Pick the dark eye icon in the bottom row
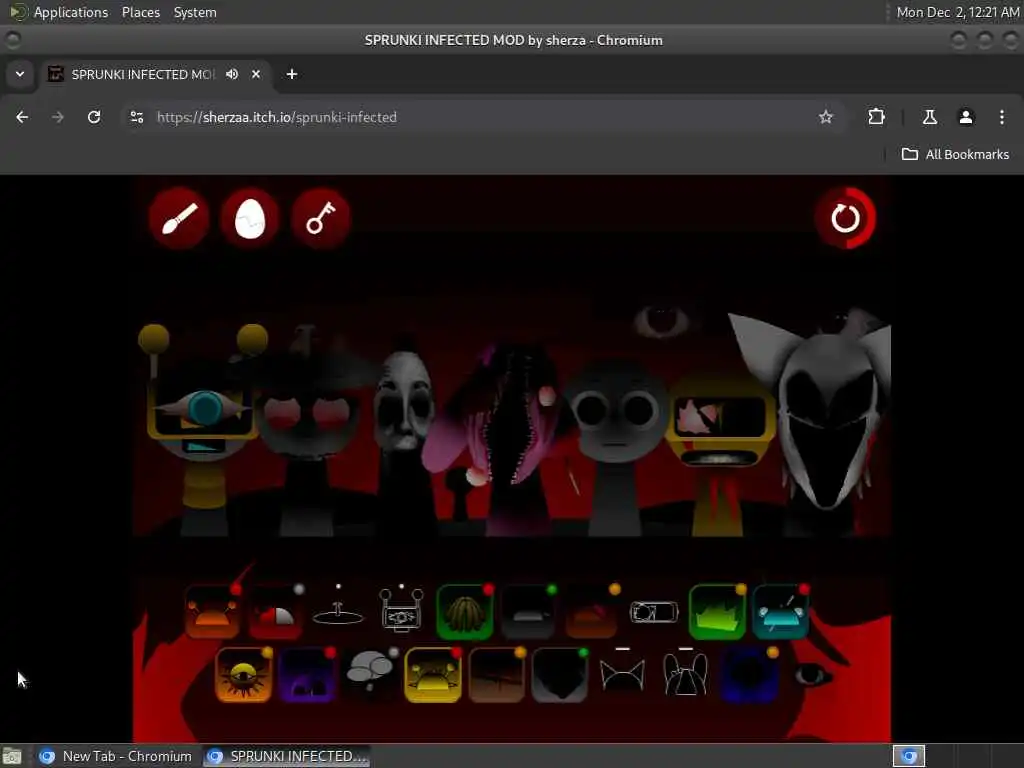1024x768 pixels. coord(812,675)
